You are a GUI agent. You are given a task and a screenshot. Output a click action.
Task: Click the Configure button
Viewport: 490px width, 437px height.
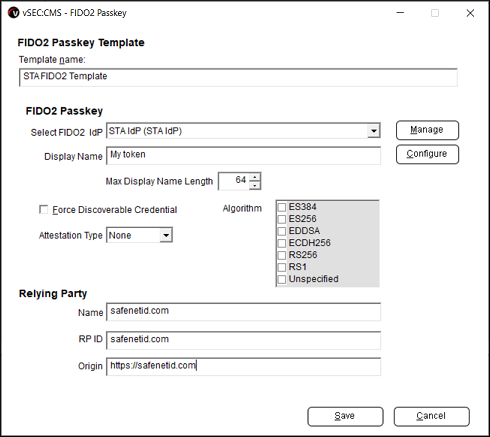coord(427,154)
